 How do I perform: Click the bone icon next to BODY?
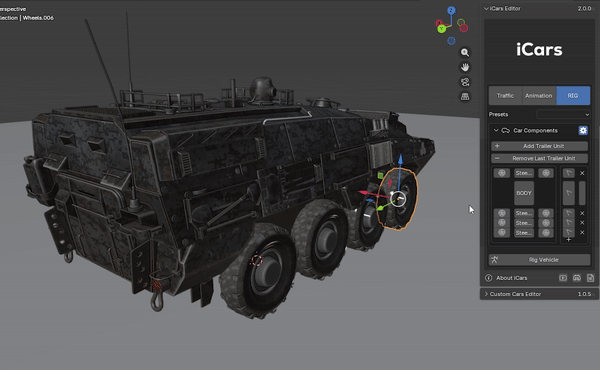click(x=569, y=193)
